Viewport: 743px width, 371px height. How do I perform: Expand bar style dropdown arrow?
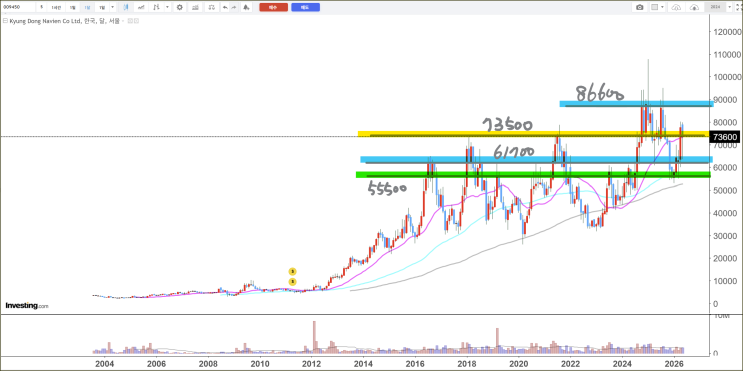point(167,7)
